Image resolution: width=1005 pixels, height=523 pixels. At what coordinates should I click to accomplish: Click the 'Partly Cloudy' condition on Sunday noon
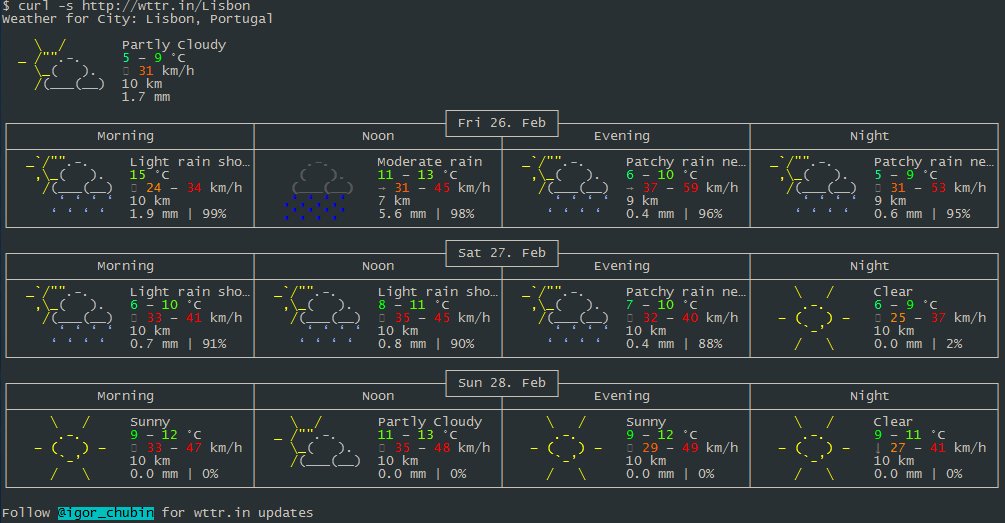click(x=429, y=422)
